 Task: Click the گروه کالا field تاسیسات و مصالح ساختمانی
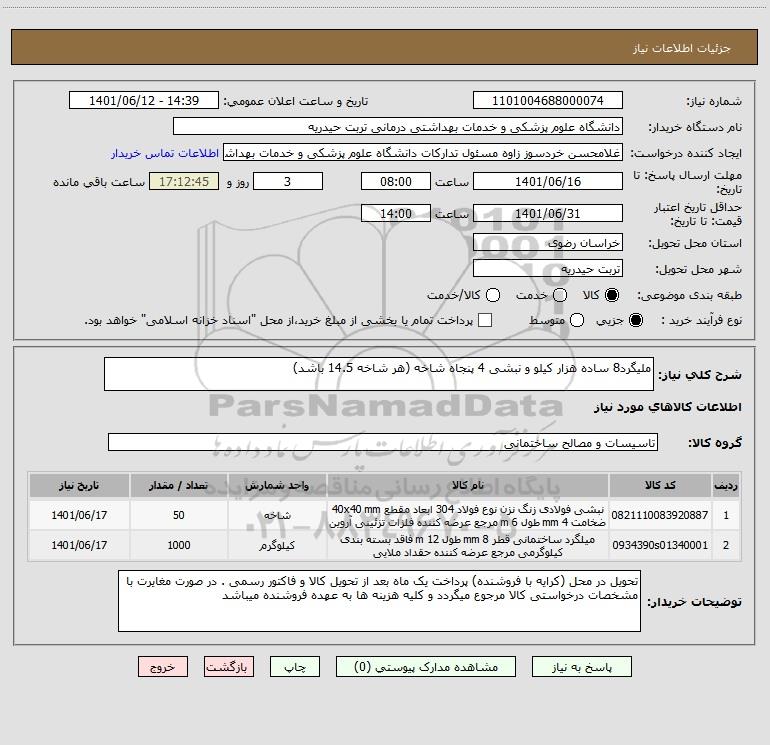point(383,442)
